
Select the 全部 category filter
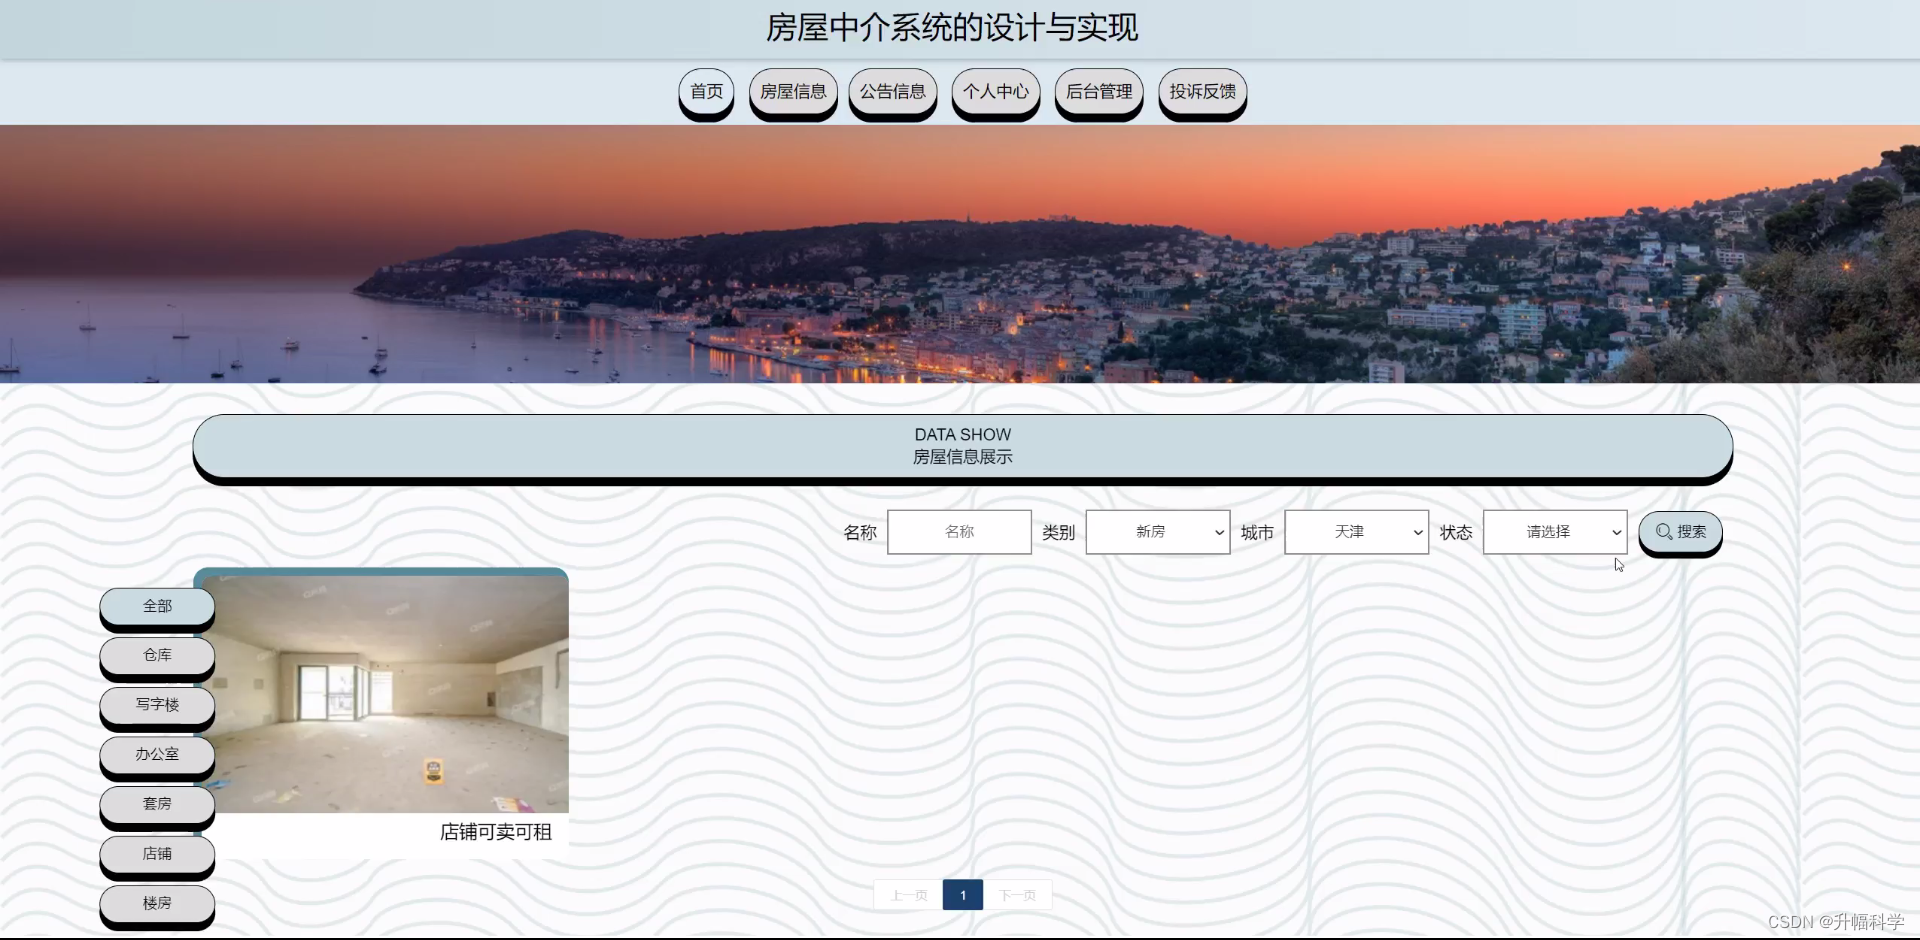click(x=156, y=605)
